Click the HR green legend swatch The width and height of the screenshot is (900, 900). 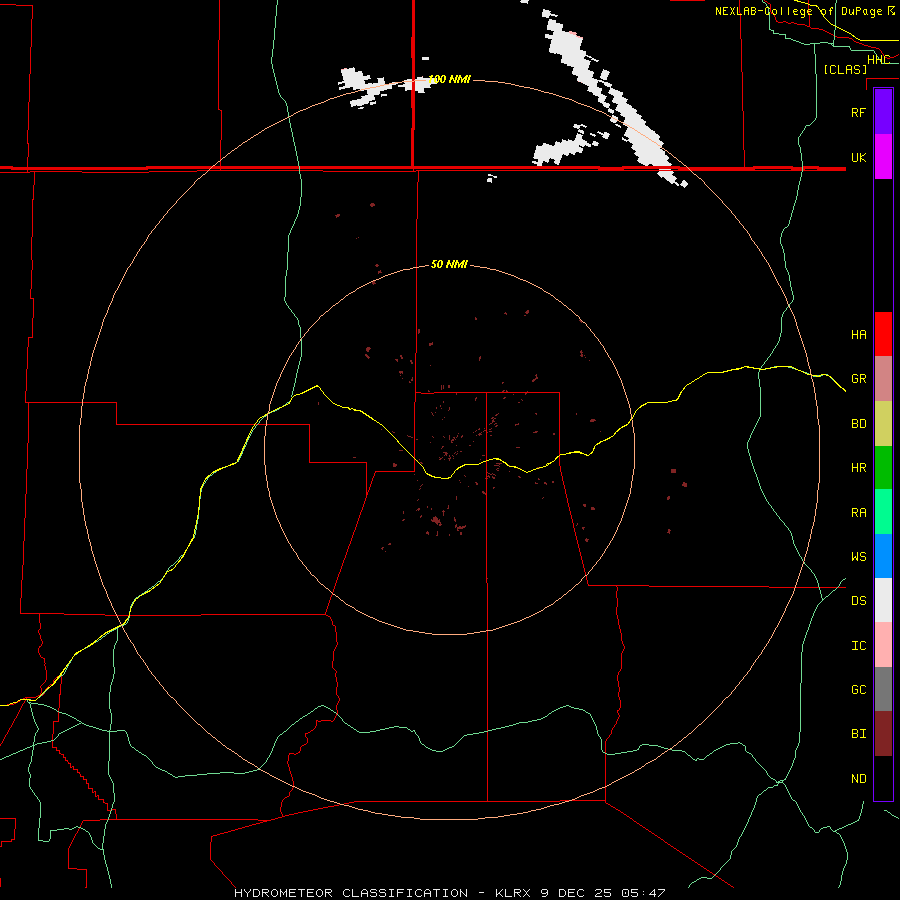click(883, 468)
